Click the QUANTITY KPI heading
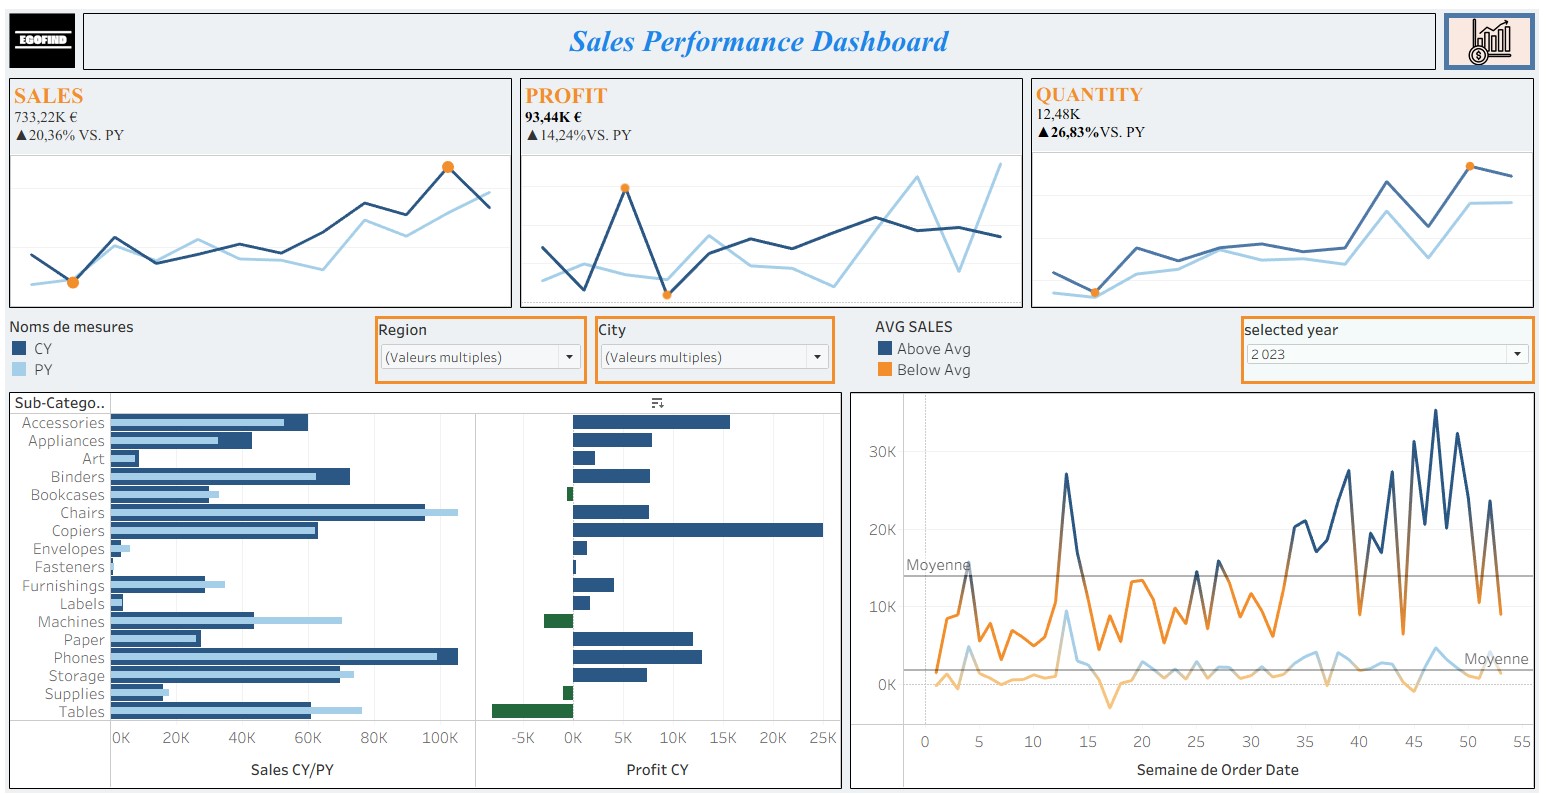1546x795 pixels. click(1089, 95)
